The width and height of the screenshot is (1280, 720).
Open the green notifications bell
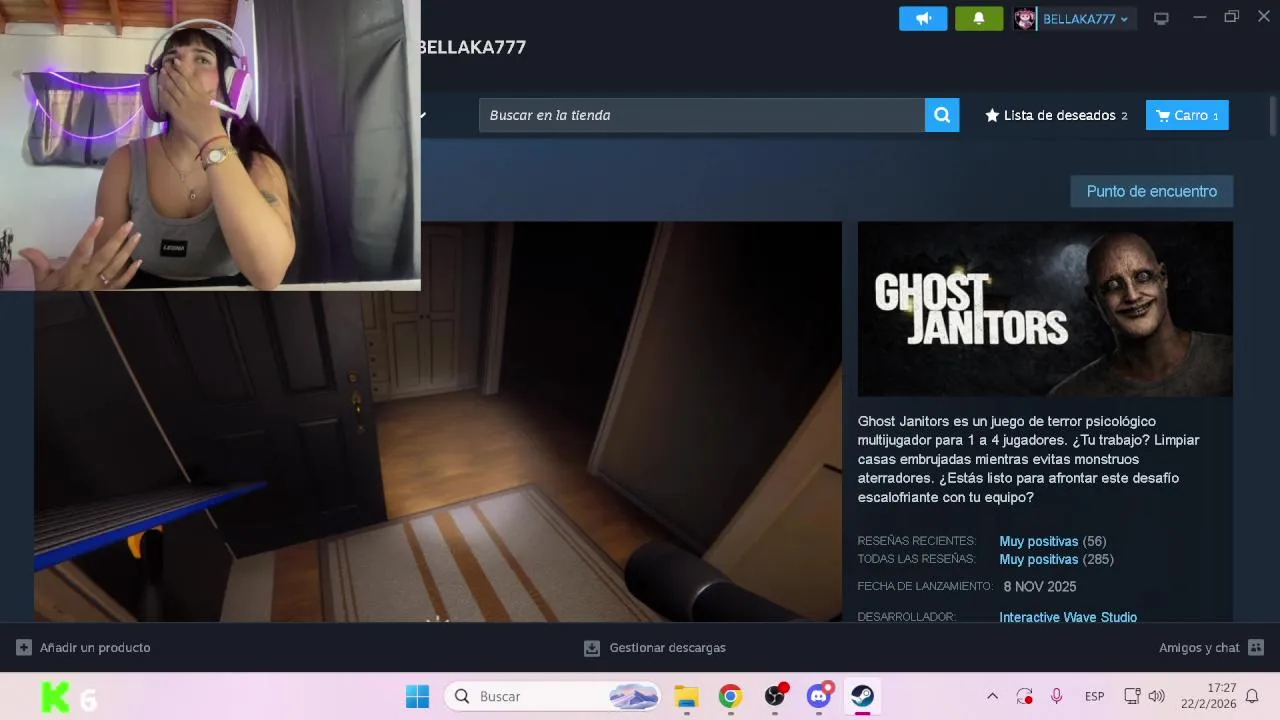click(x=979, y=18)
